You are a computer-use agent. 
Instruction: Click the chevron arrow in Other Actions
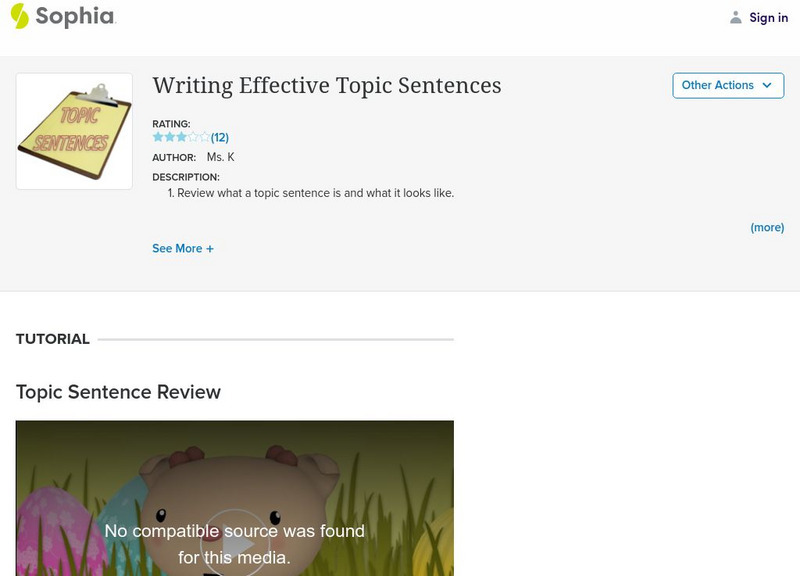coord(767,85)
